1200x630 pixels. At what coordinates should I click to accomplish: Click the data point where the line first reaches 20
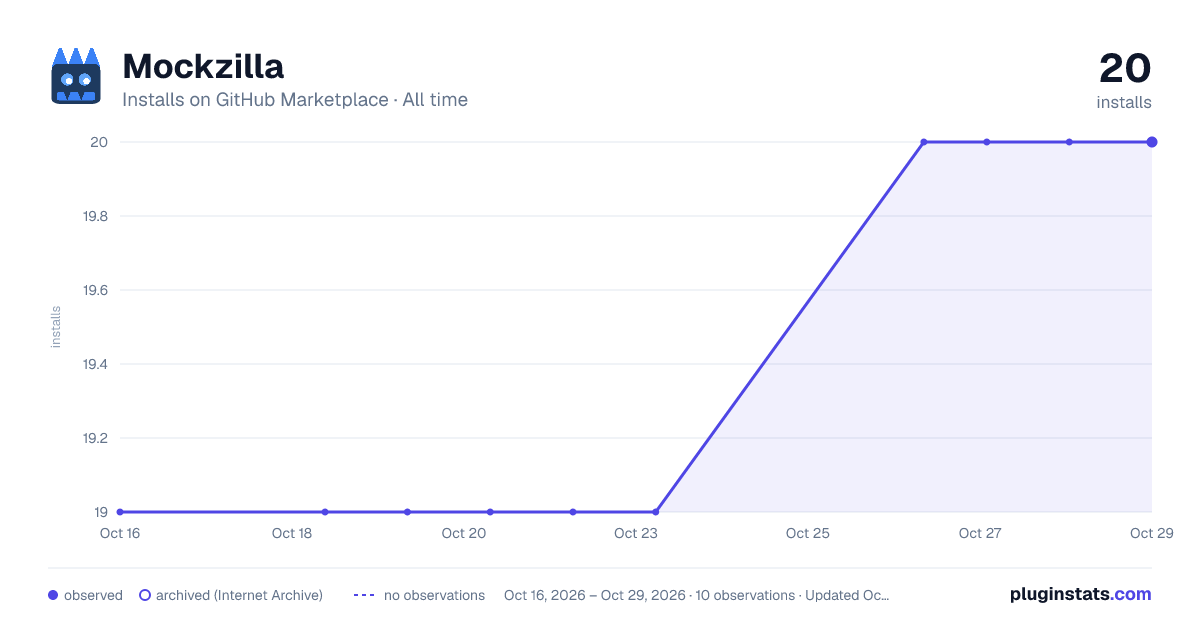click(924, 142)
